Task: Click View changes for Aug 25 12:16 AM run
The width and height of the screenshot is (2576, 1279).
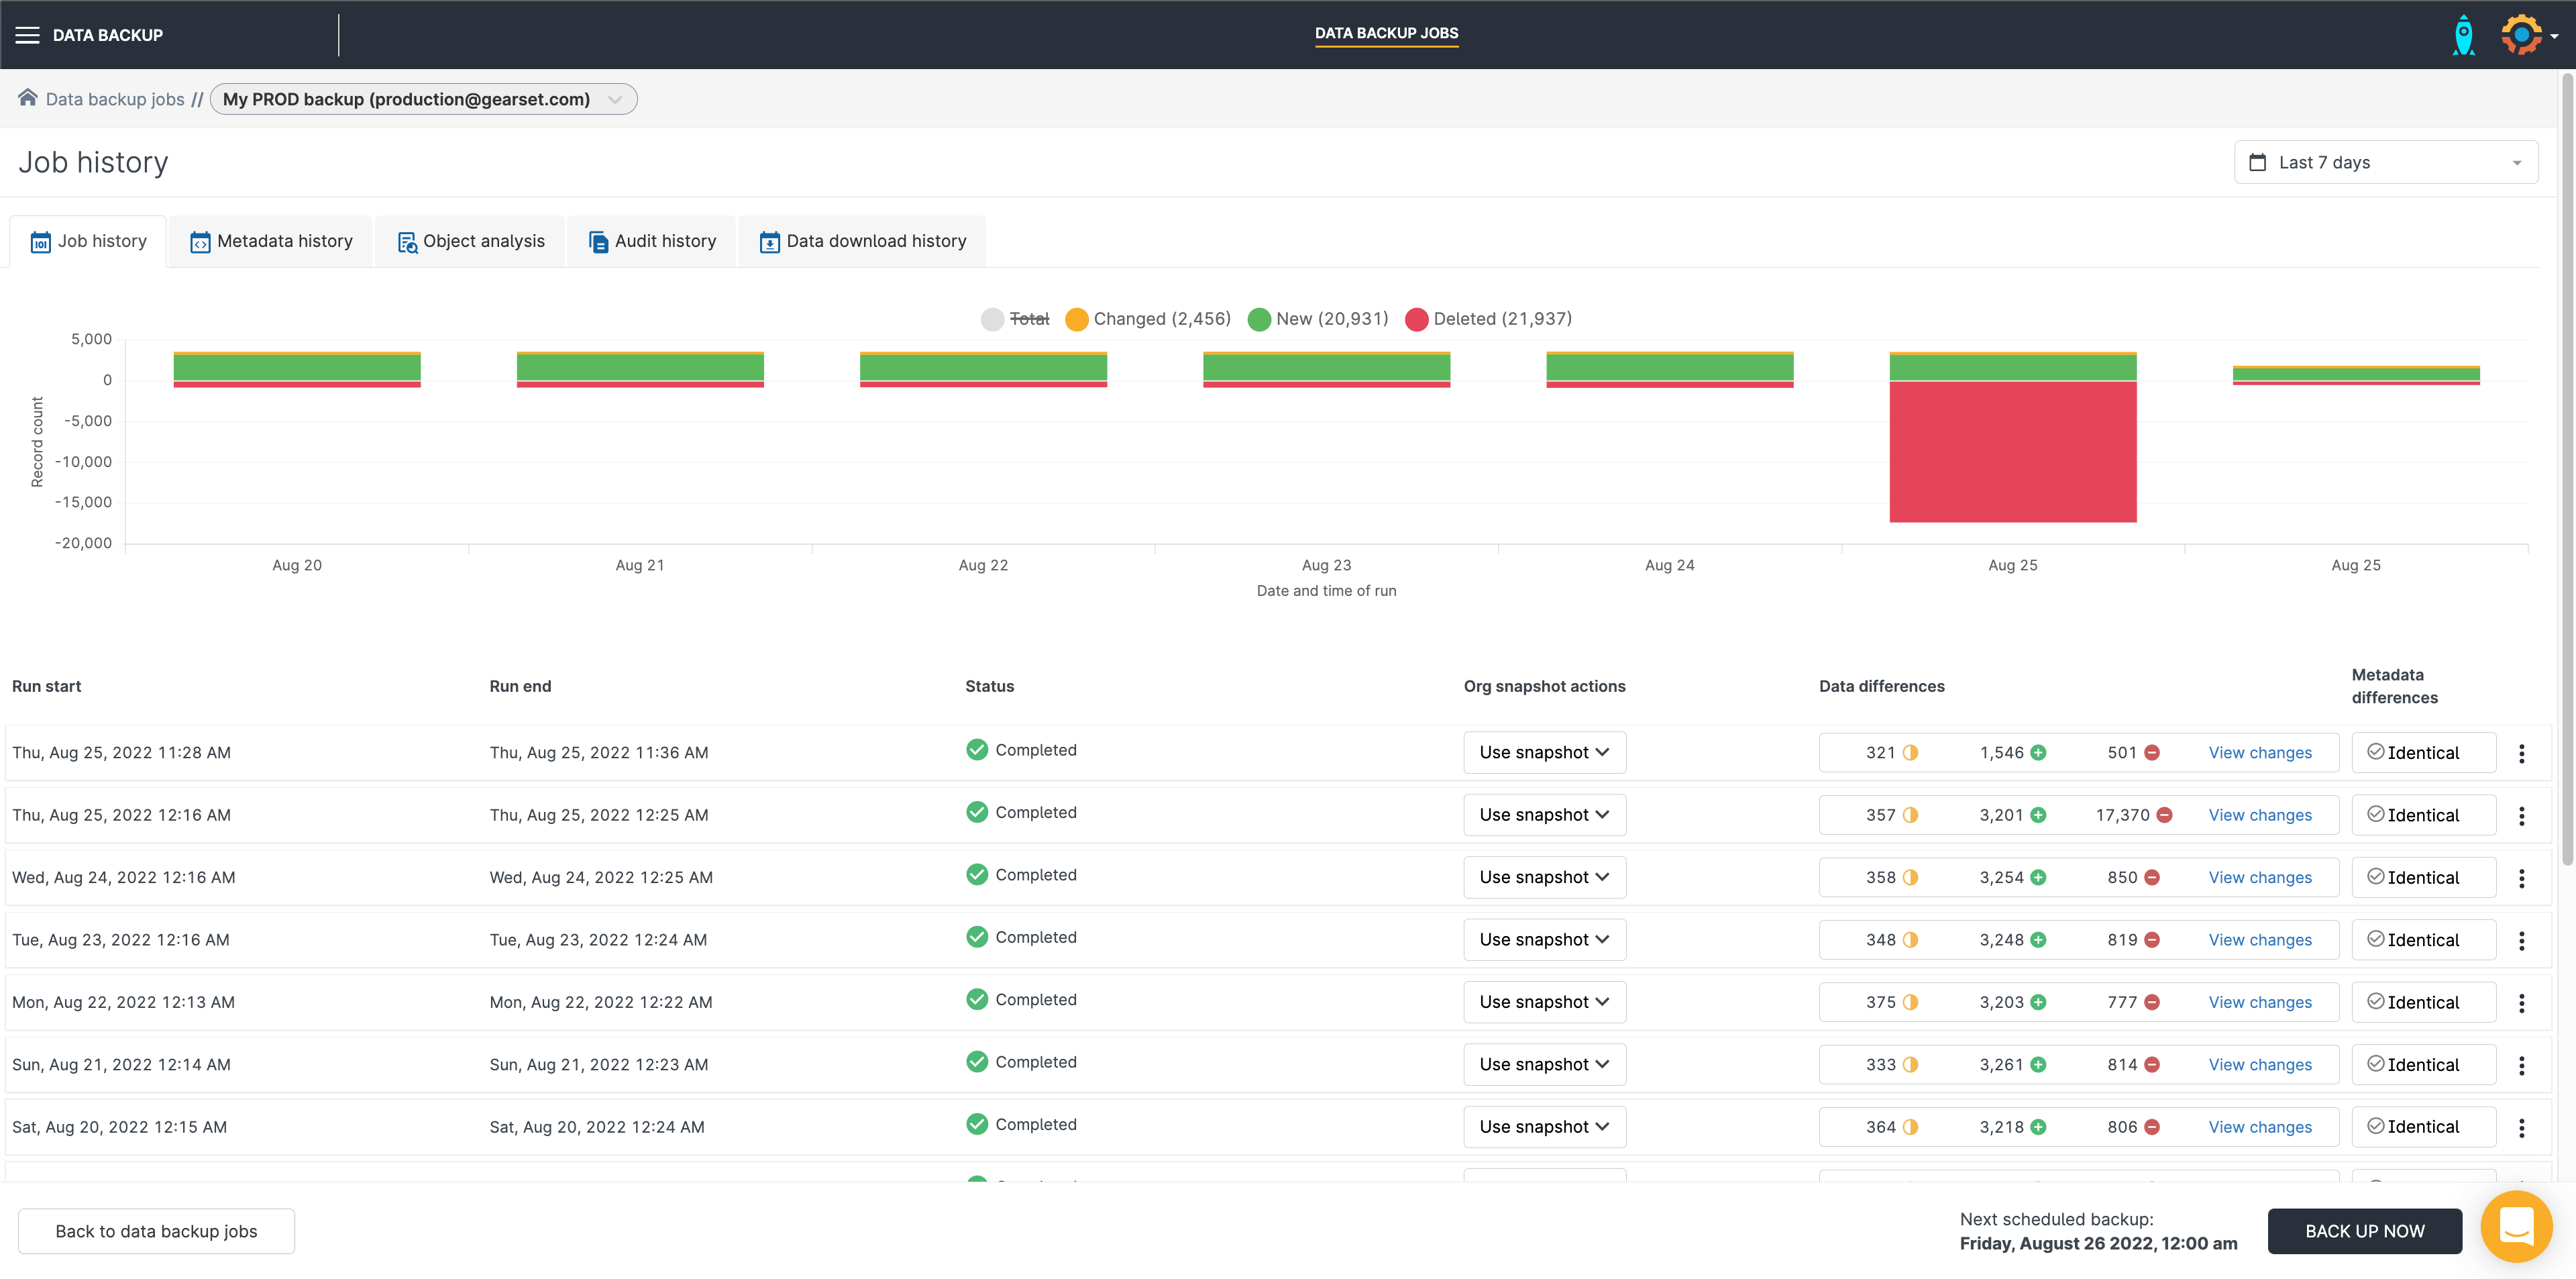Action: coord(2259,815)
